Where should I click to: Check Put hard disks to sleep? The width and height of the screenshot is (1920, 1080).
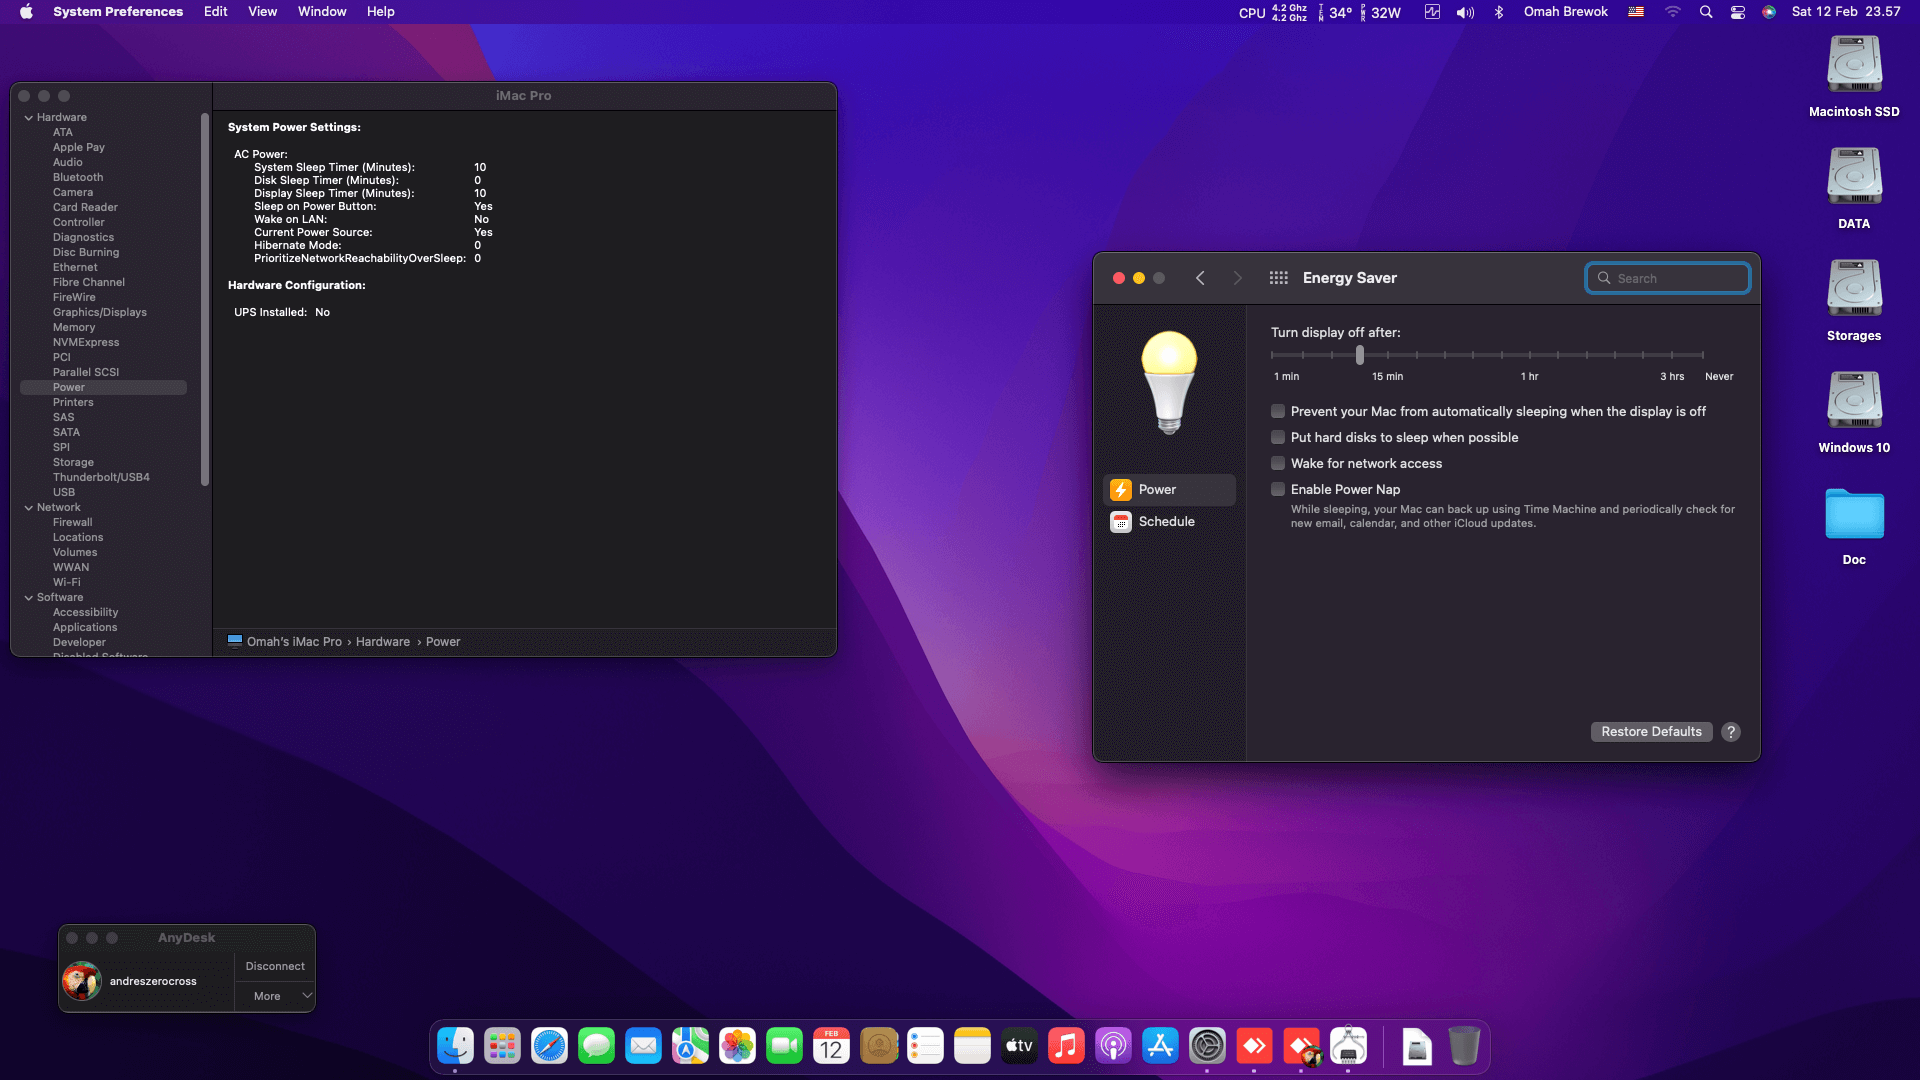(1278, 437)
